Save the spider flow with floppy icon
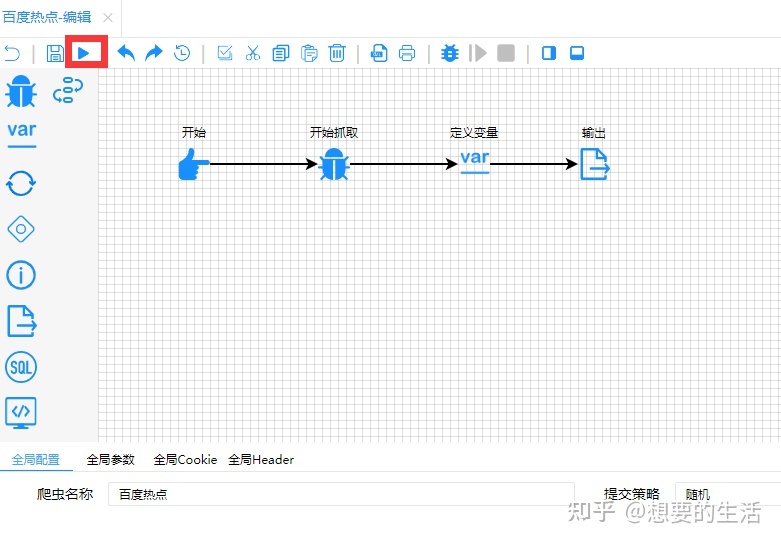 (x=55, y=53)
